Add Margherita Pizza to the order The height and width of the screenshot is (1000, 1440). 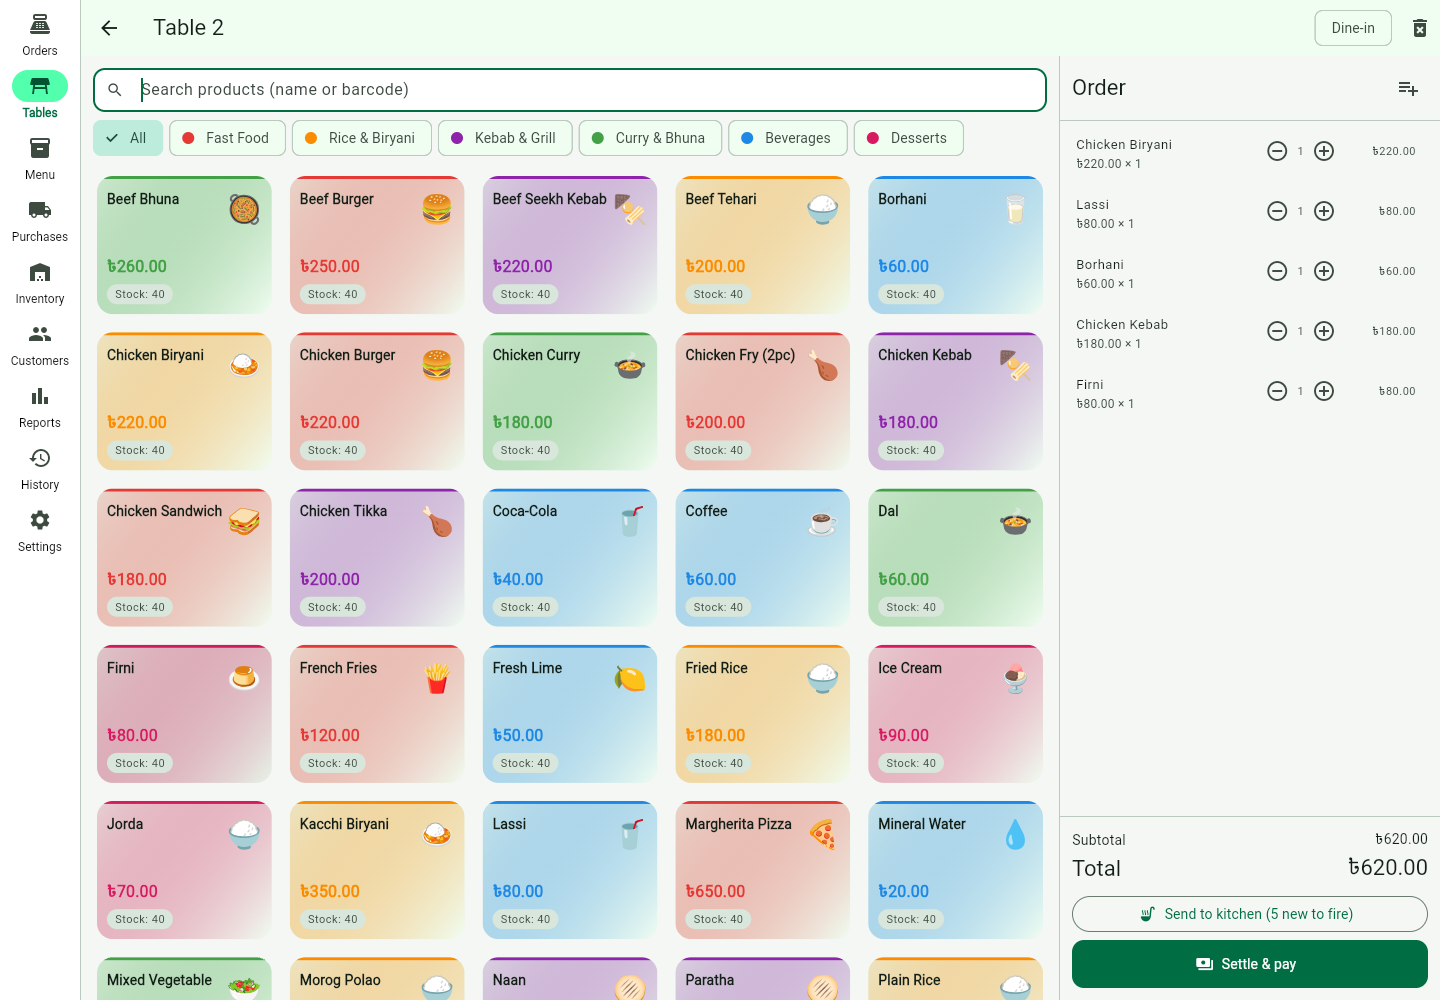pos(763,870)
